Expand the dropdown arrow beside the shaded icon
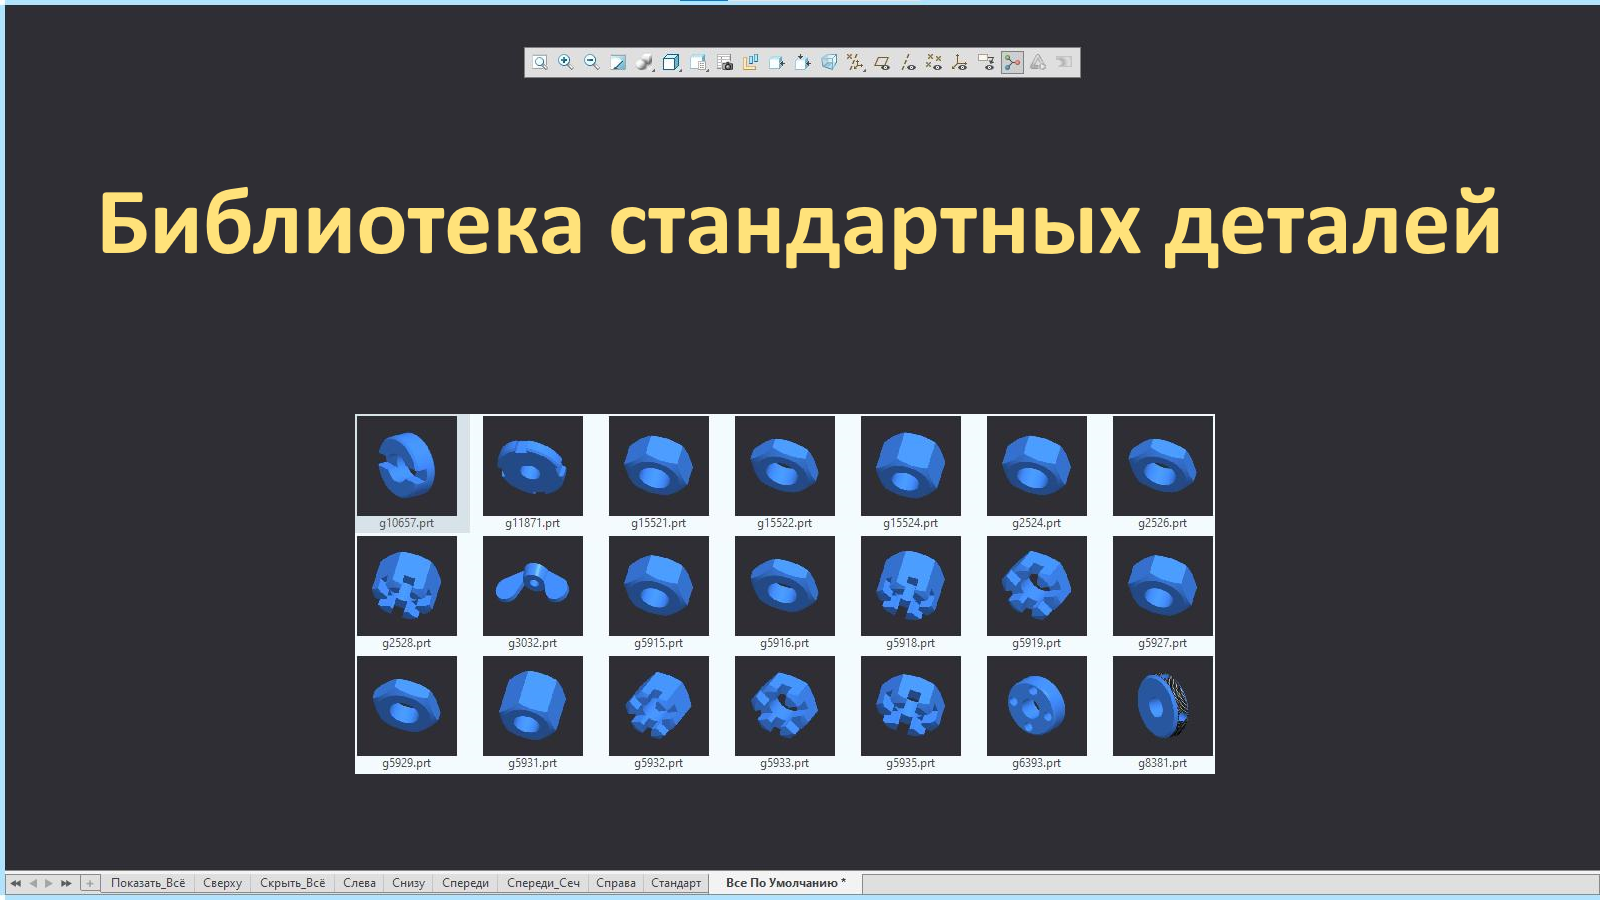 point(652,70)
